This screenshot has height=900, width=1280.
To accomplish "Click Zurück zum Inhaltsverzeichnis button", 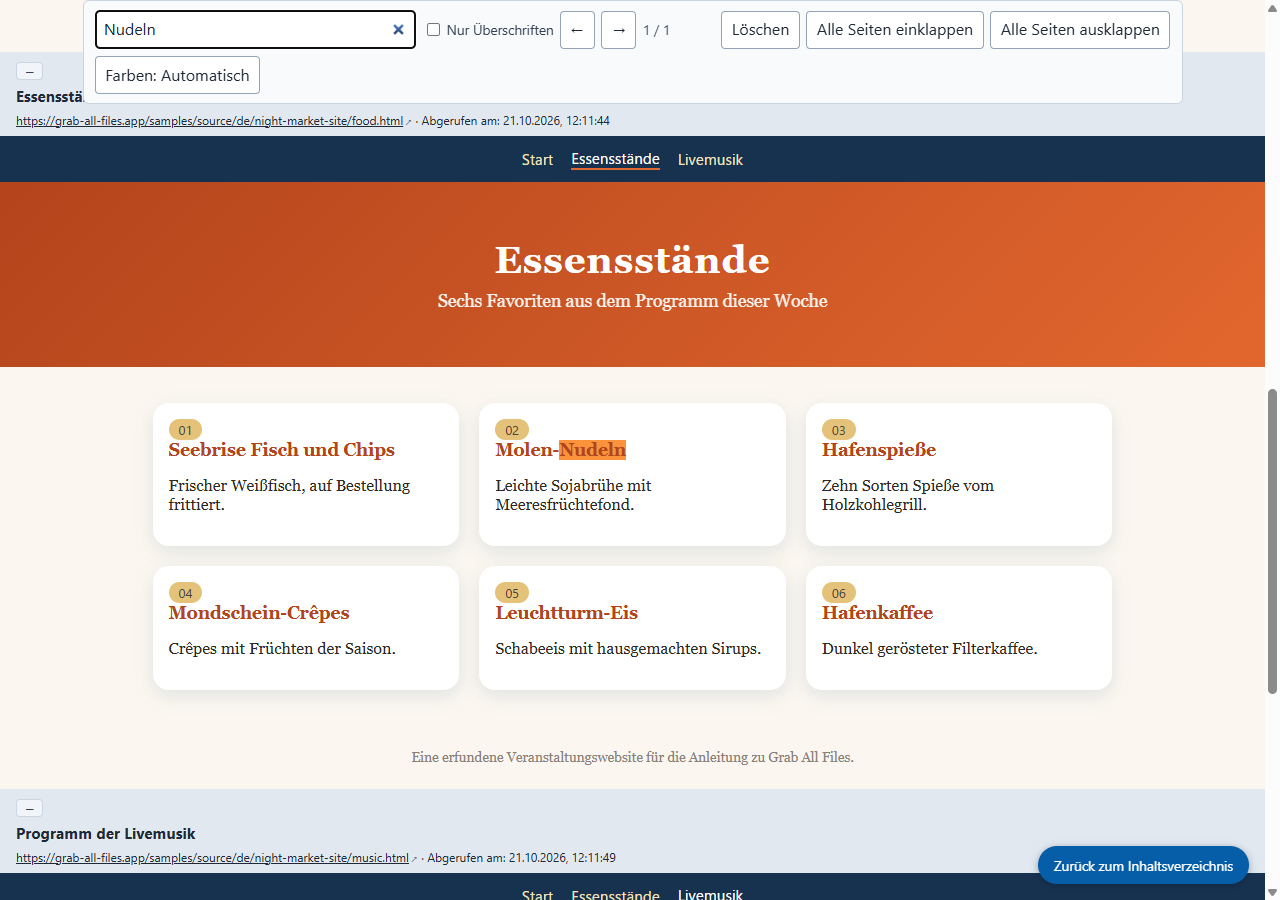I will click(x=1143, y=866).
